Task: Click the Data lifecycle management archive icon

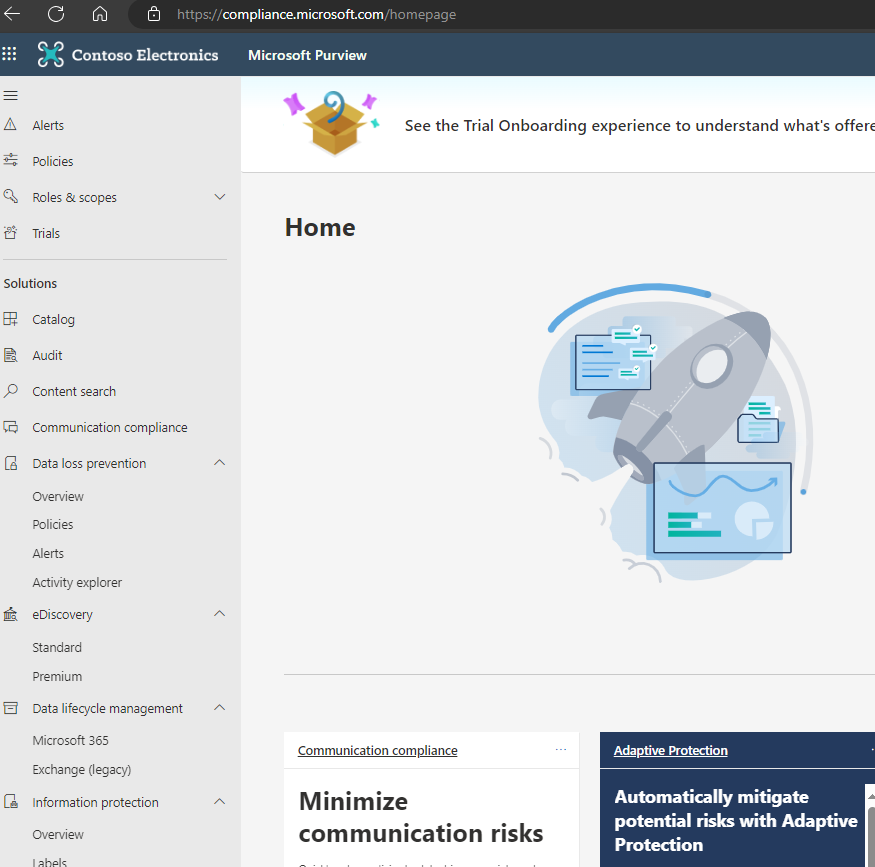Action: 10,708
